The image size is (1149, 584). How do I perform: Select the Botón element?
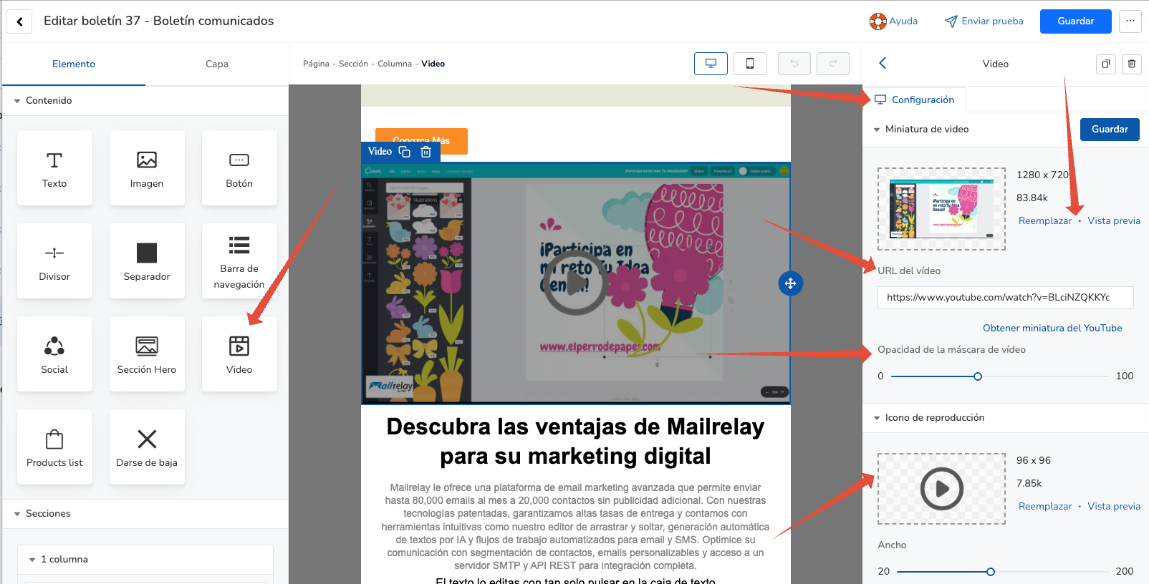tap(240, 168)
